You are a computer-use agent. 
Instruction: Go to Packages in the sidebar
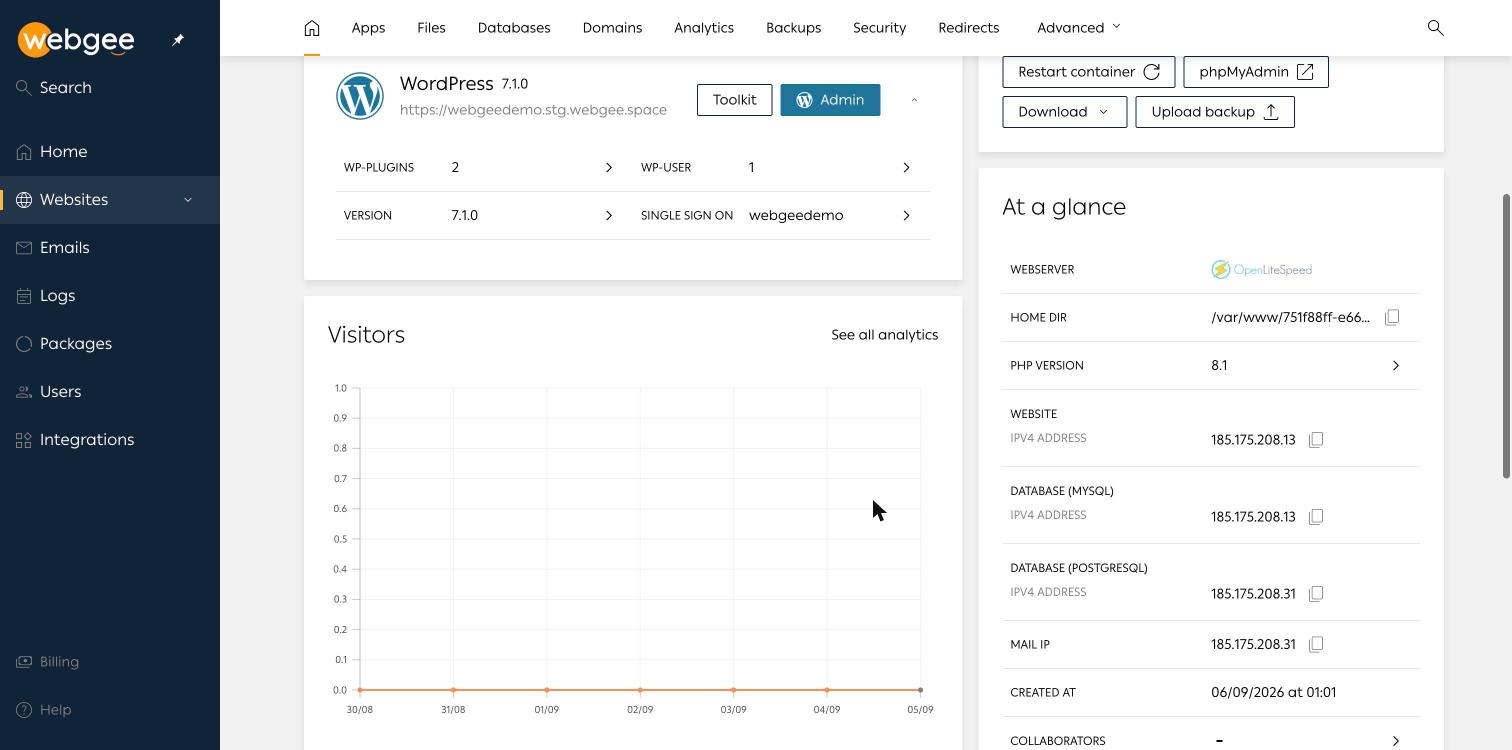[x=110, y=344]
